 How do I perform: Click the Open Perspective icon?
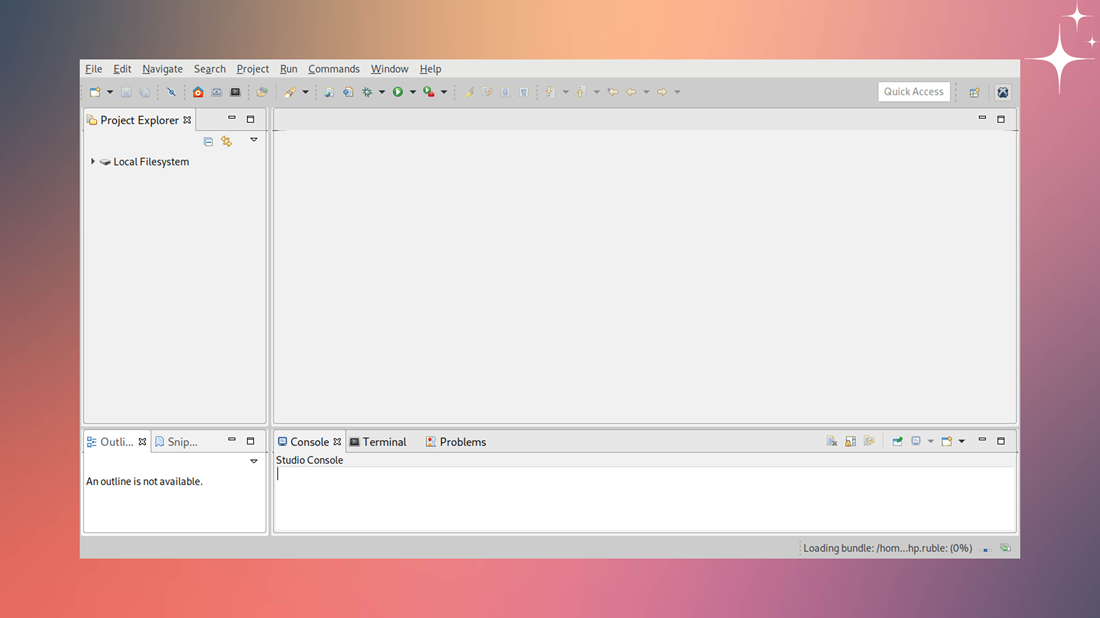(x=974, y=93)
